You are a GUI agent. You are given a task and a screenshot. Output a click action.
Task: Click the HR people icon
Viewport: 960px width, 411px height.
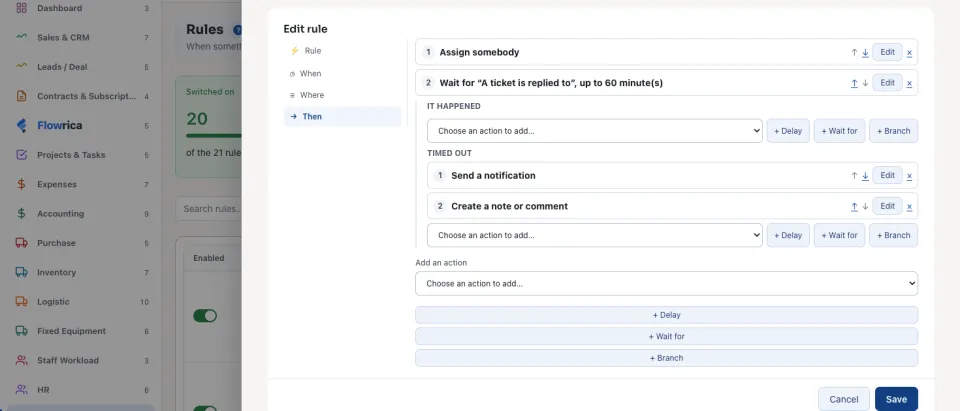click(21, 390)
